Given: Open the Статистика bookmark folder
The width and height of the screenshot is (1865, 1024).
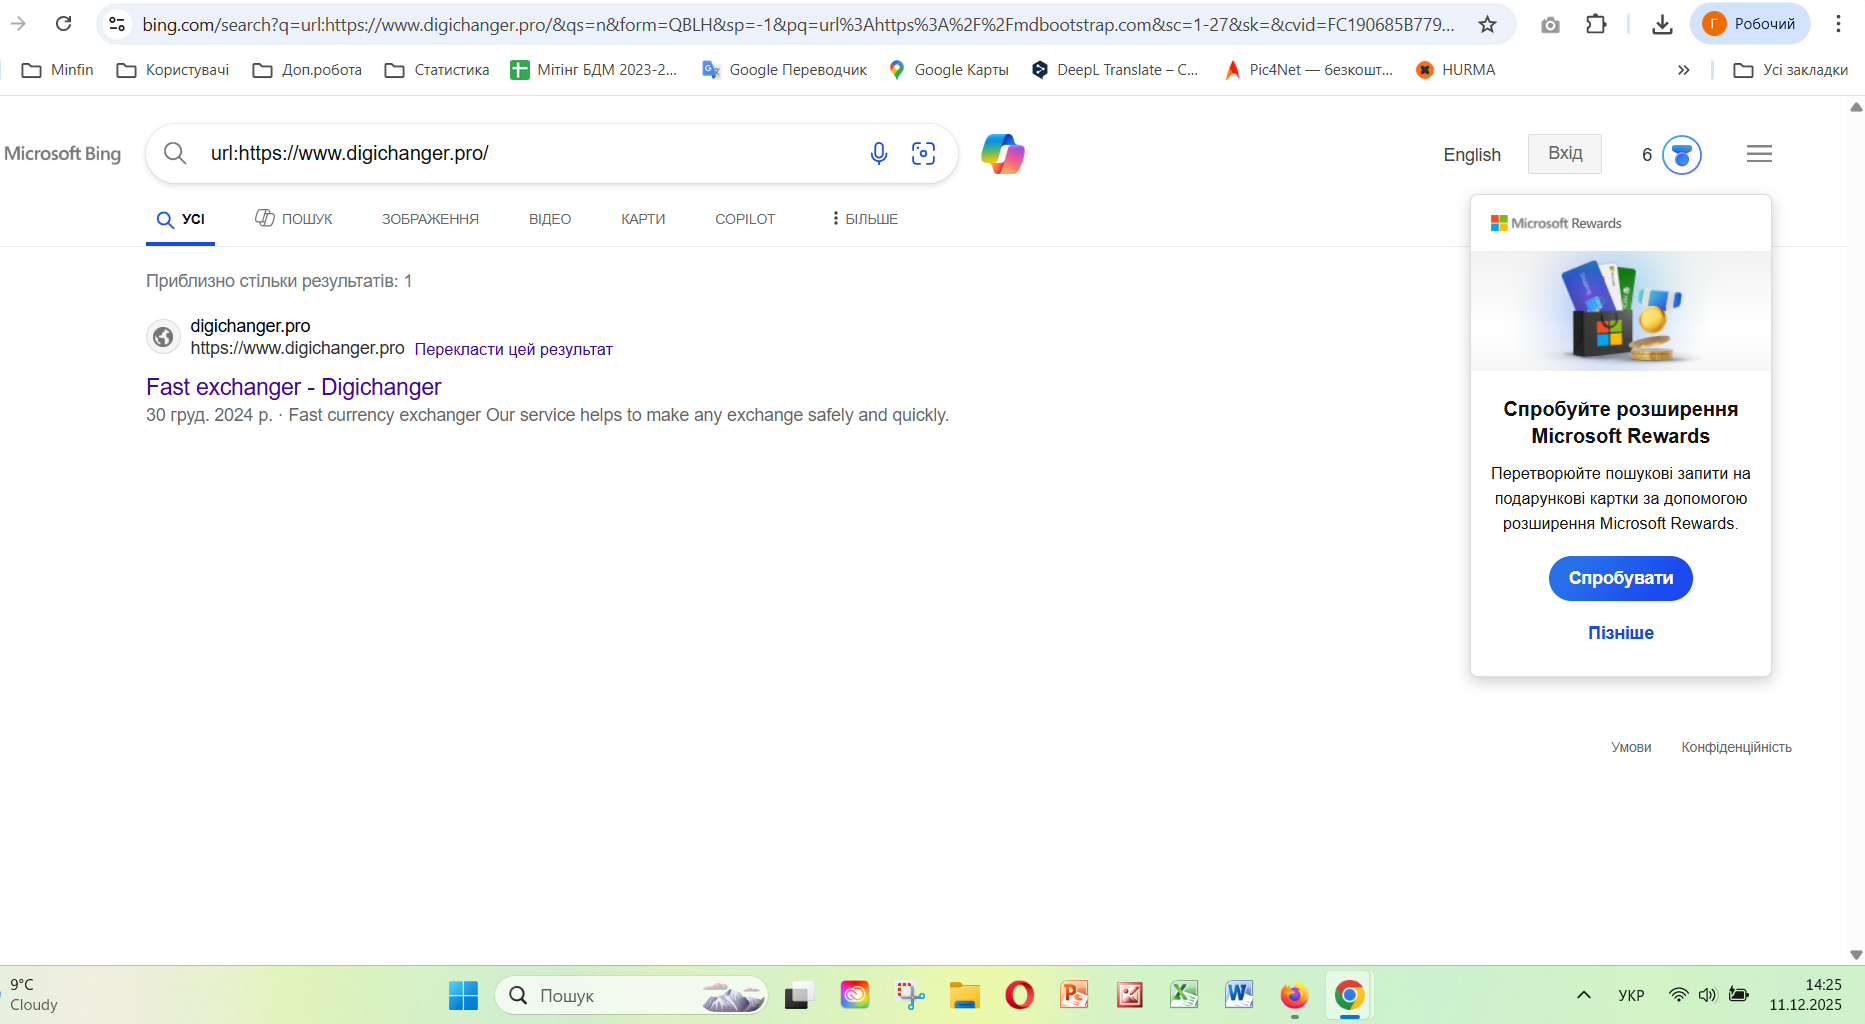Looking at the screenshot, I should (x=437, y=70).
